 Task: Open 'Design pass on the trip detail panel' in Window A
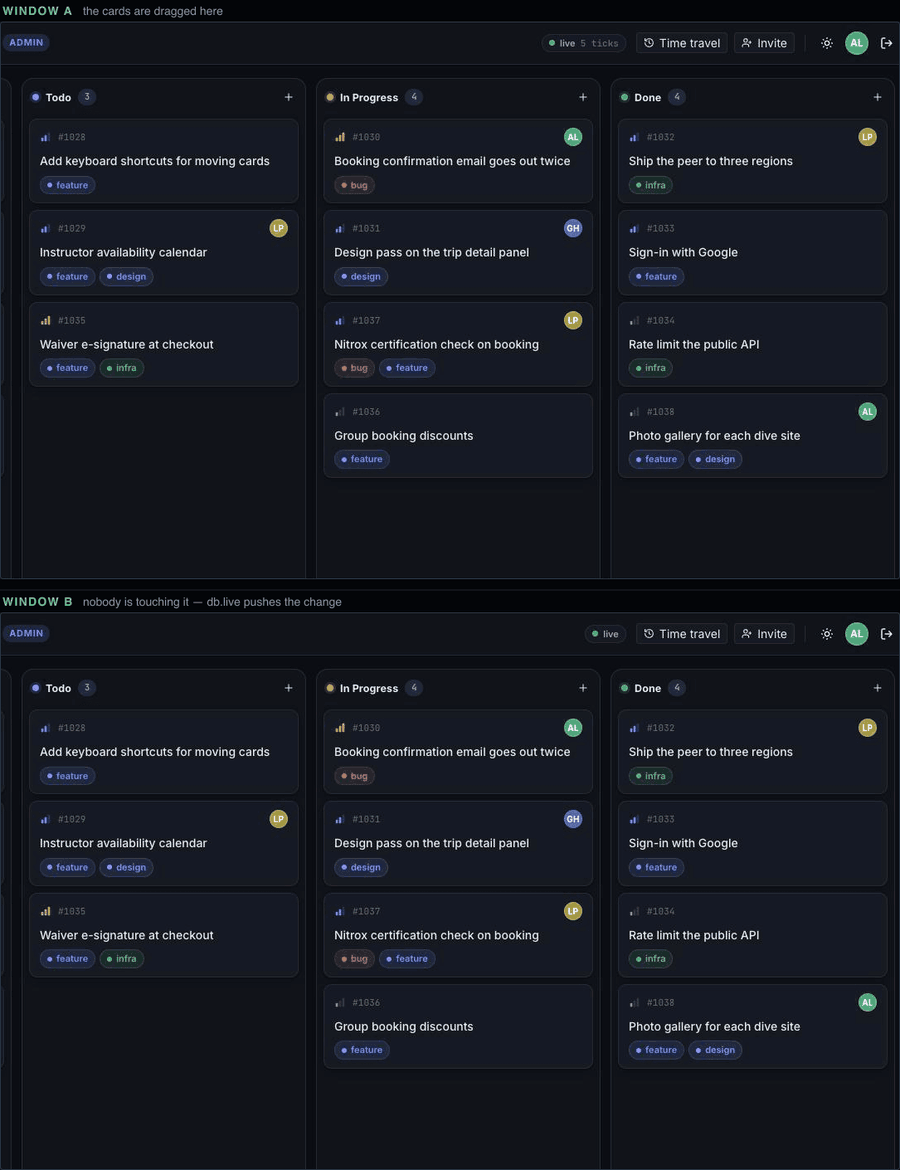[458, 253]
